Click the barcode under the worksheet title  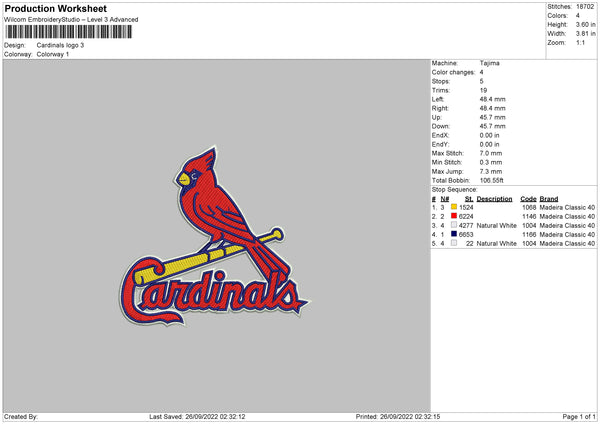pyautogui.click(x=69, y=32)
